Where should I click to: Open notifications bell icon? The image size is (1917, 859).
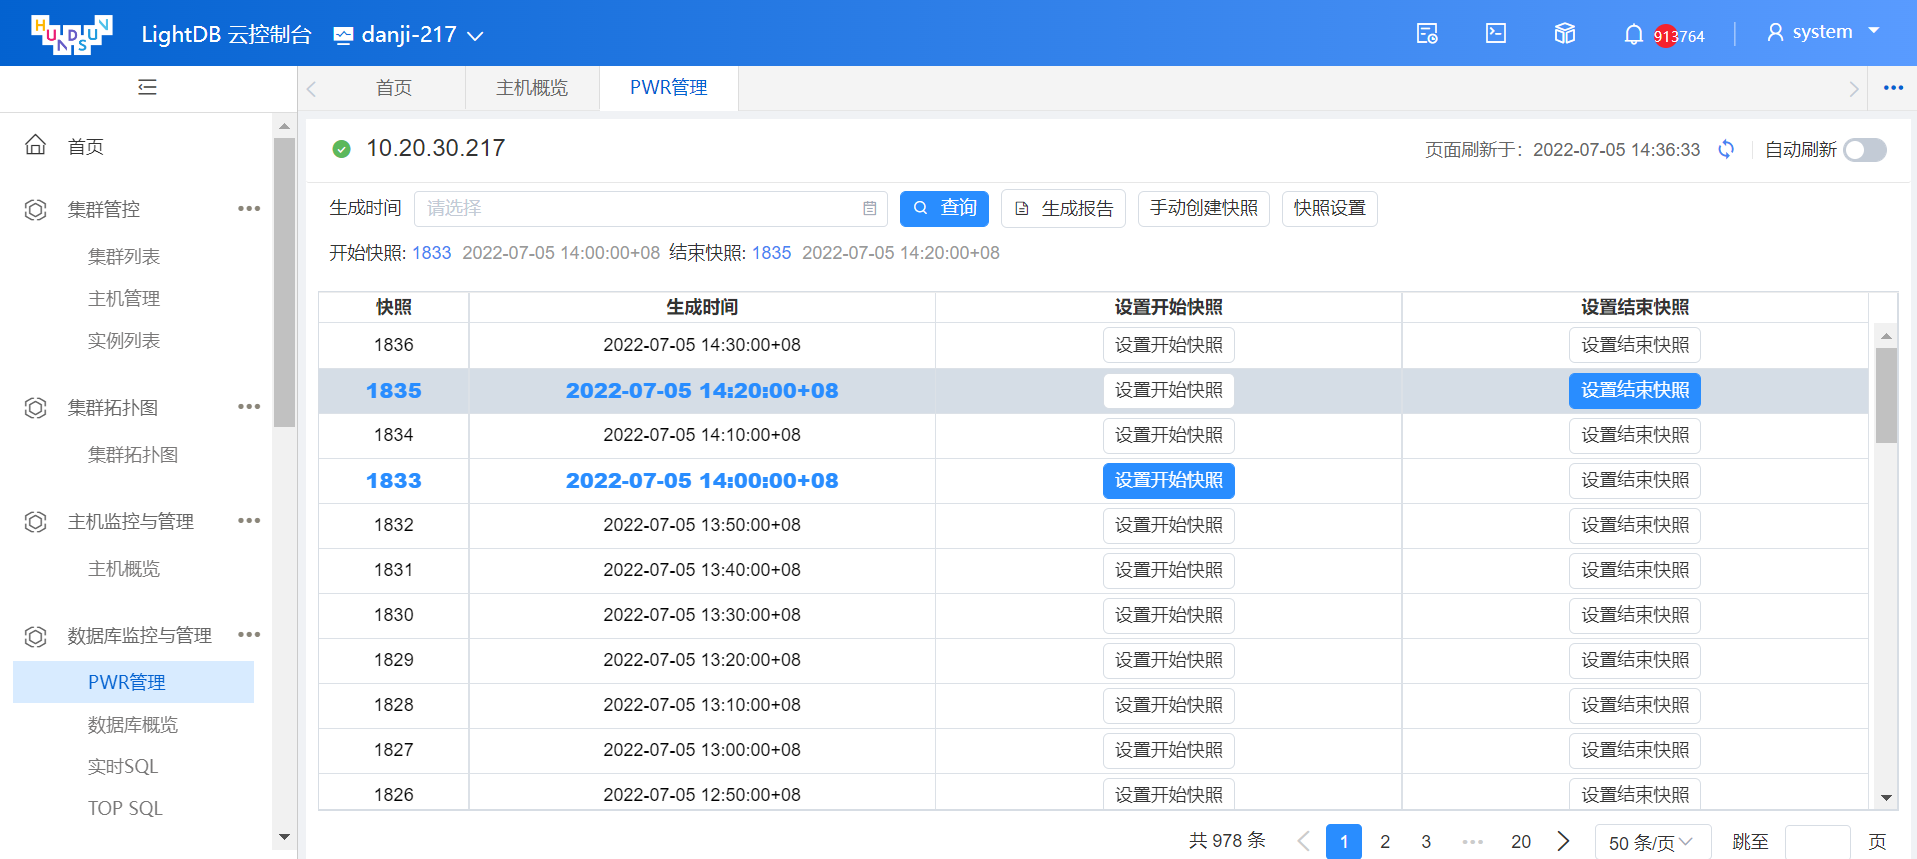pyautogui.click(x=1633, y=35)
